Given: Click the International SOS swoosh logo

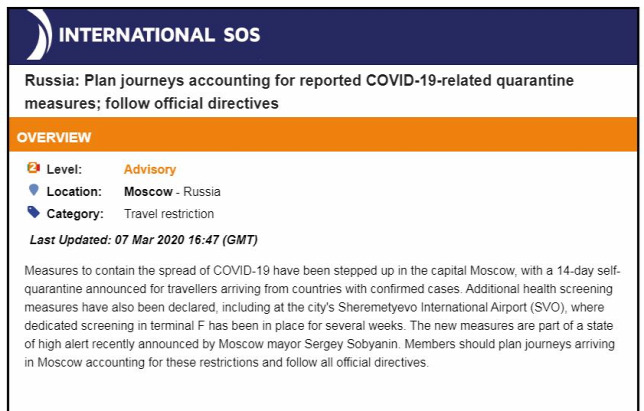Looking at the screenshot, I should click(39, 34).
